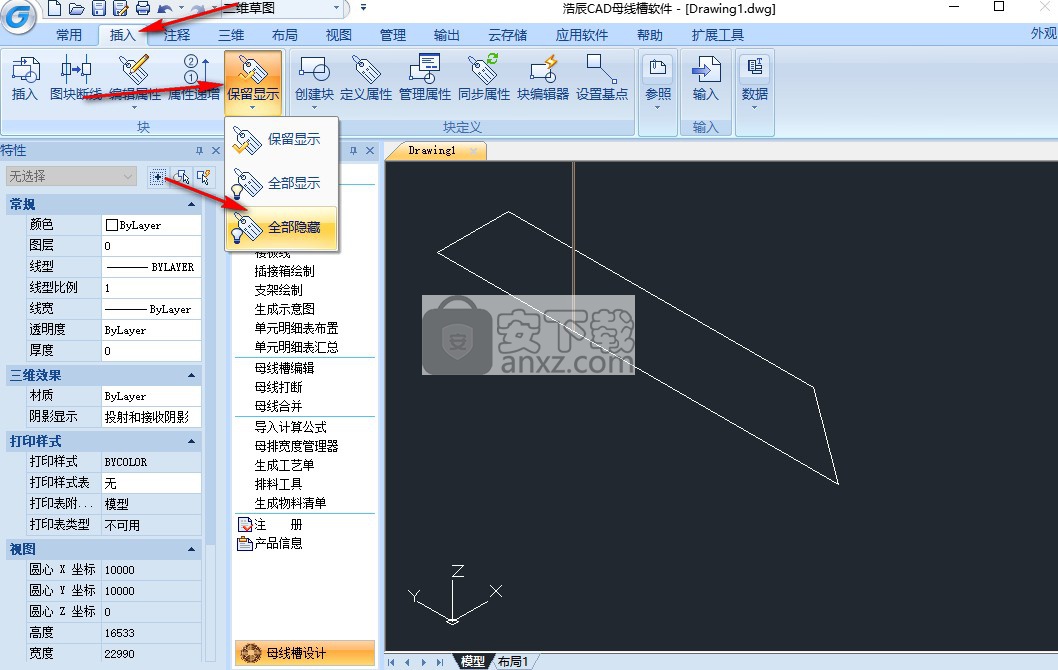Click the 定义属性 tool
The height and width of the screenshot is (670, 1058).
point(366,78)
